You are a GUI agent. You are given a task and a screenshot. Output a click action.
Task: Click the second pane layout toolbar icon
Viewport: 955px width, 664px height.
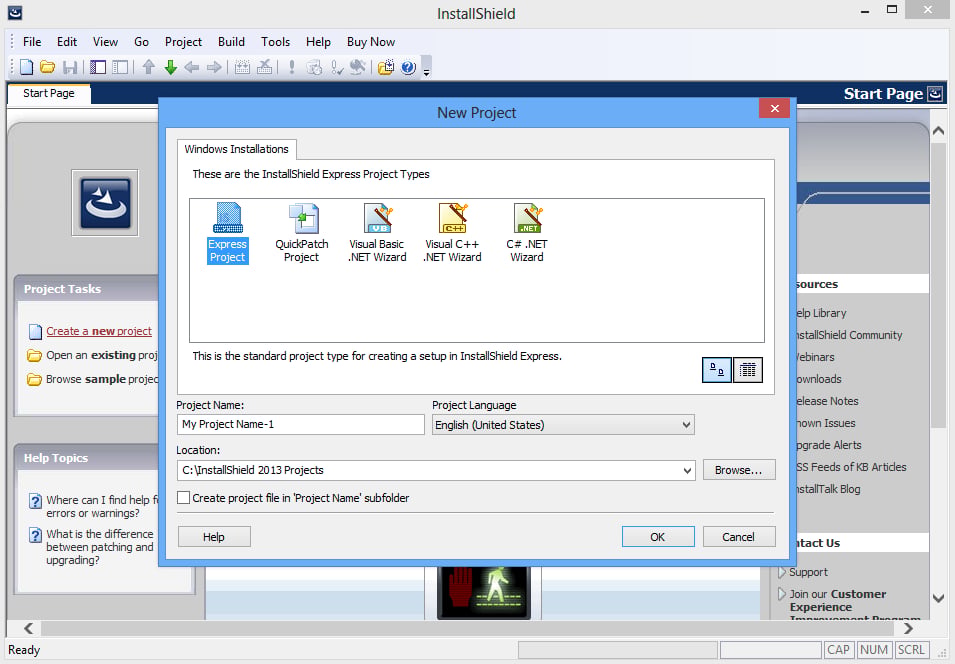click(x=121, y=67)
